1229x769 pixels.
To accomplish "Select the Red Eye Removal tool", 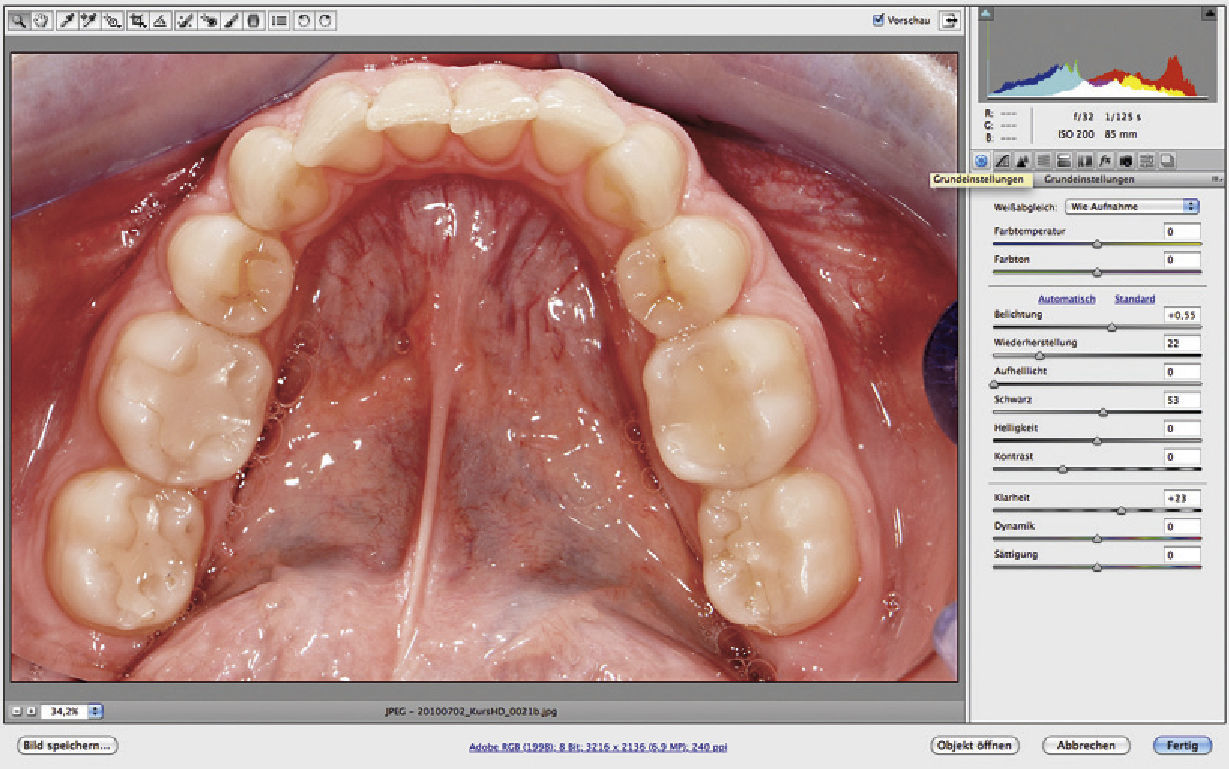I will (x=208, y=20).
